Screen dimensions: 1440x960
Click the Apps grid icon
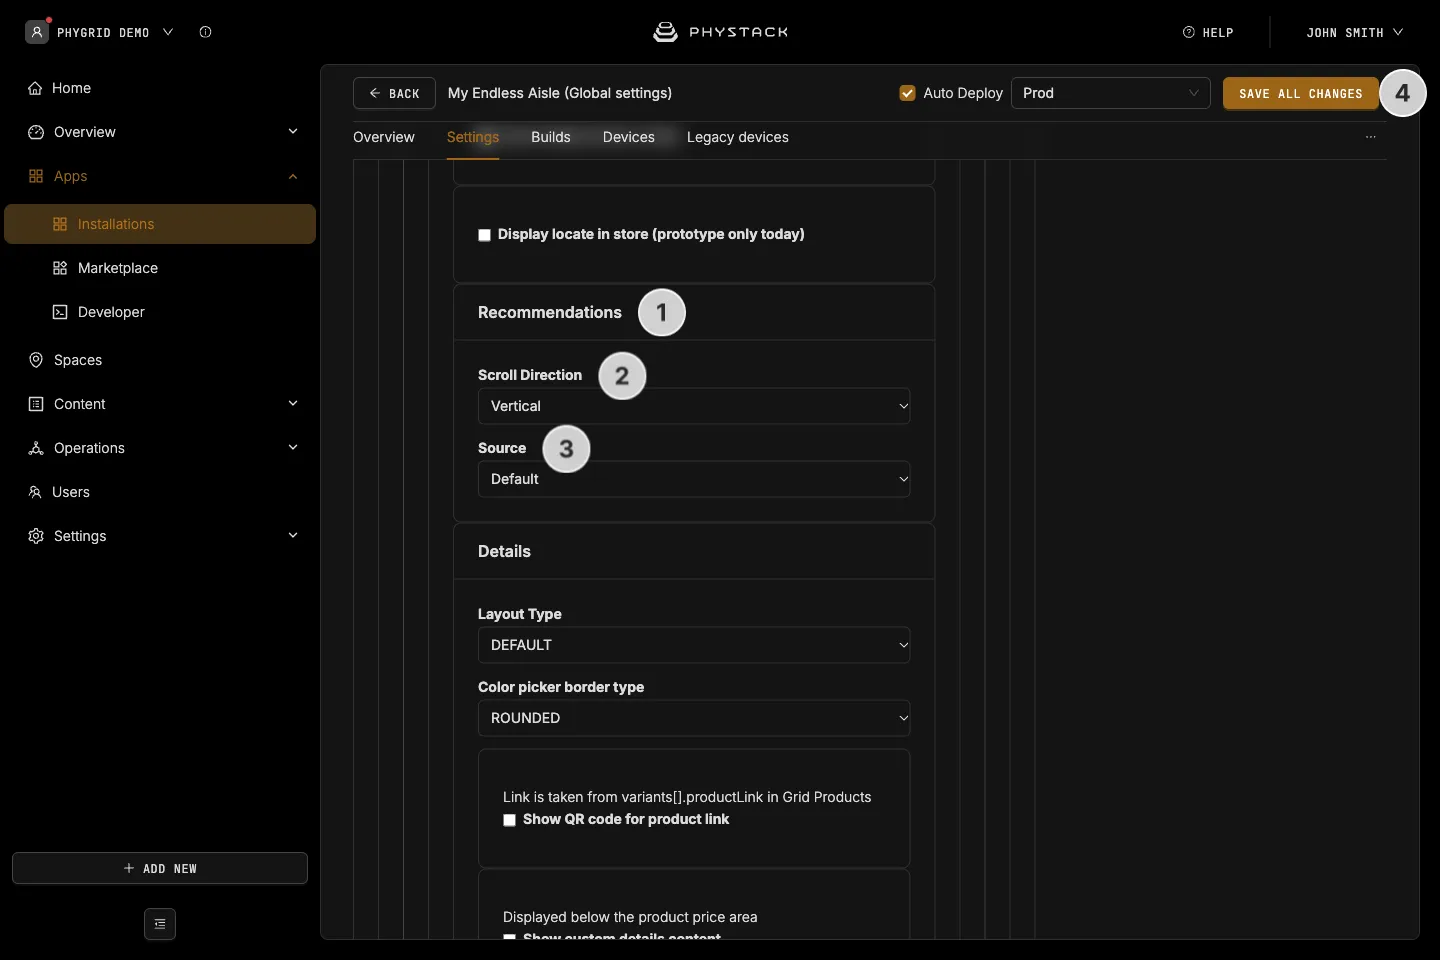[x=36, y=176]
